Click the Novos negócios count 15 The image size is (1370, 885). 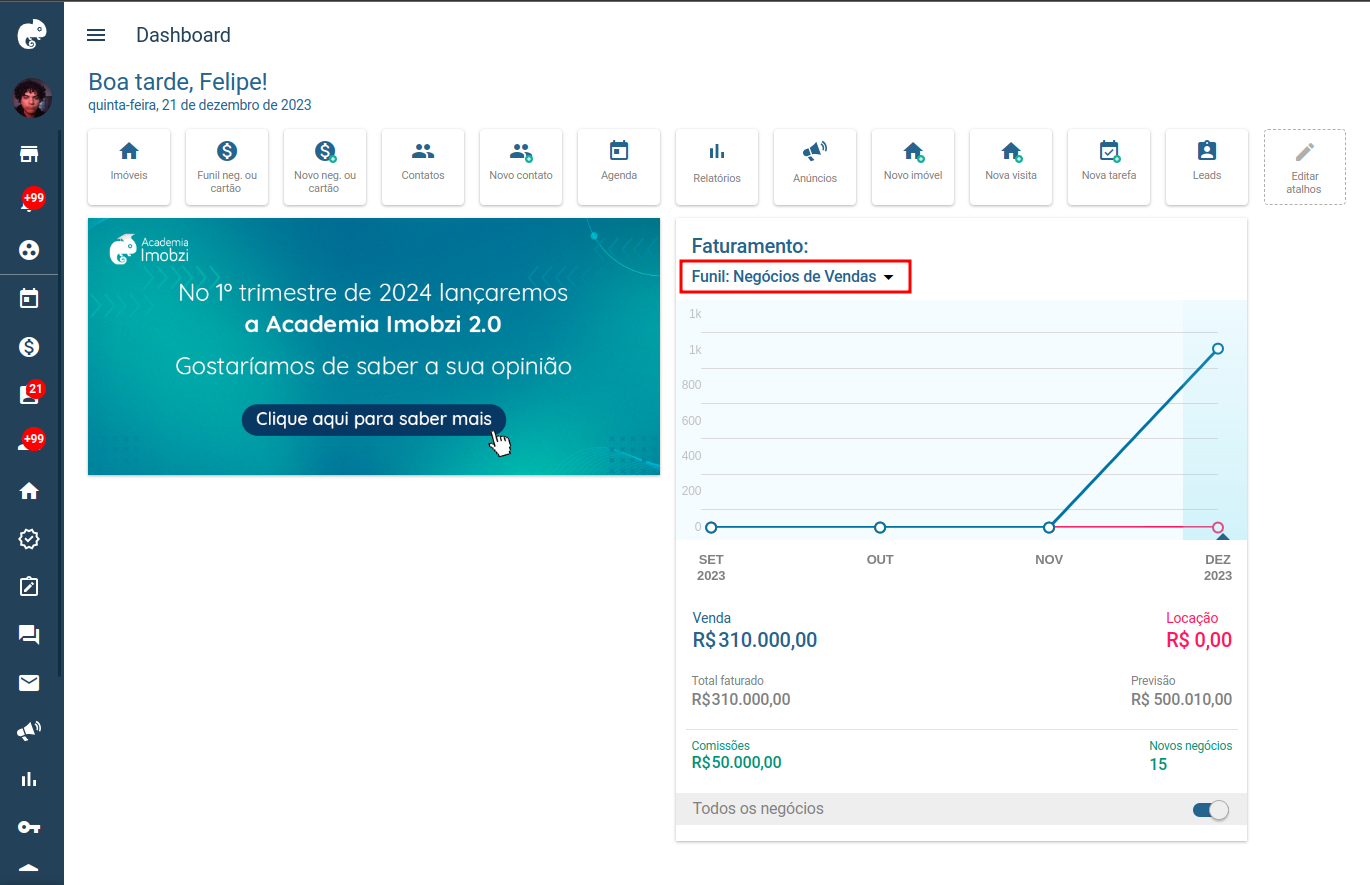[1158, 765]
